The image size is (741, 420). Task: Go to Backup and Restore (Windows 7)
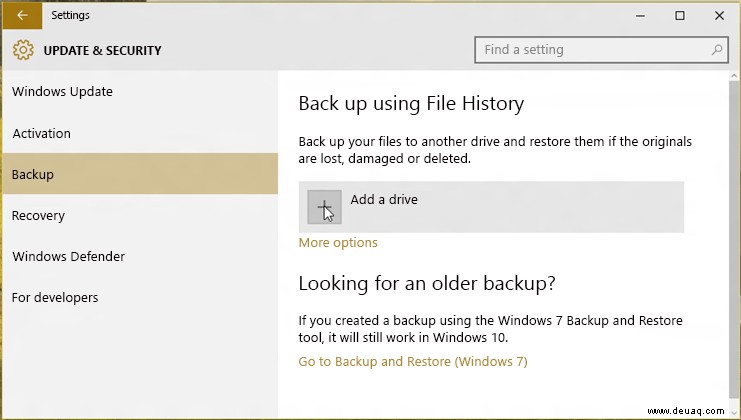413,362
